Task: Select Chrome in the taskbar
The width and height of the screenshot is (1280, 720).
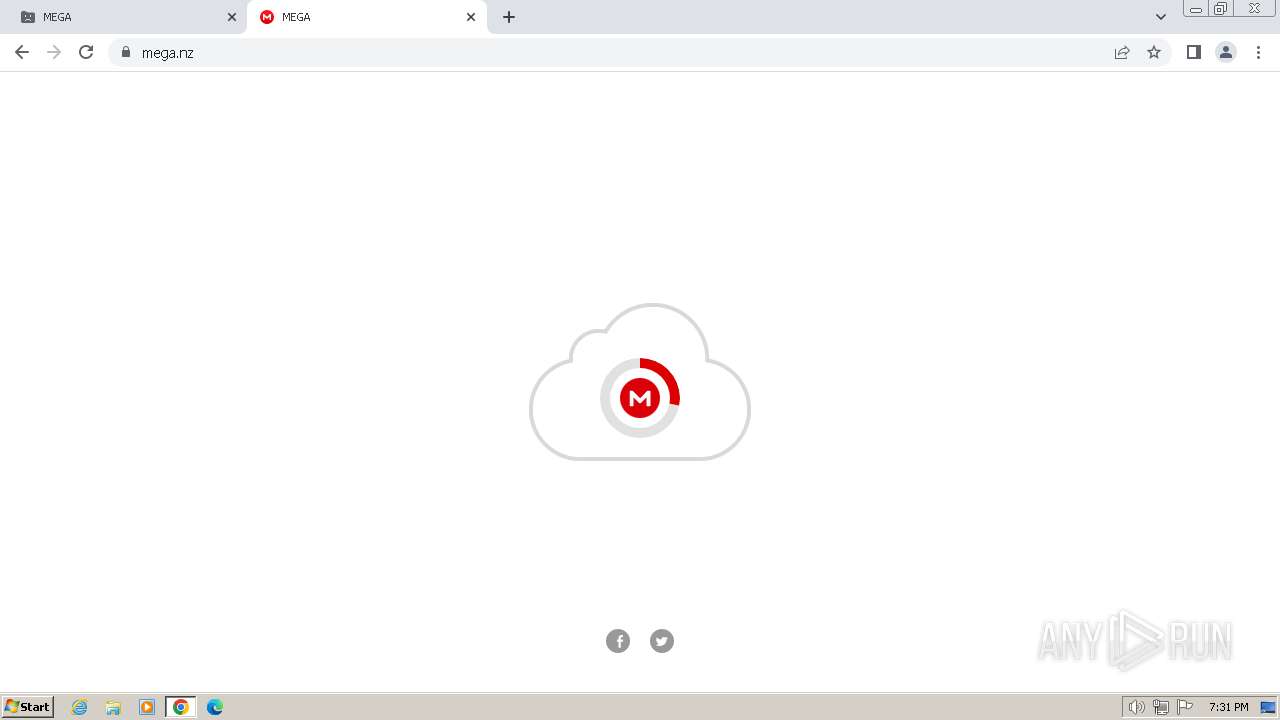Action: click(181, 707)
